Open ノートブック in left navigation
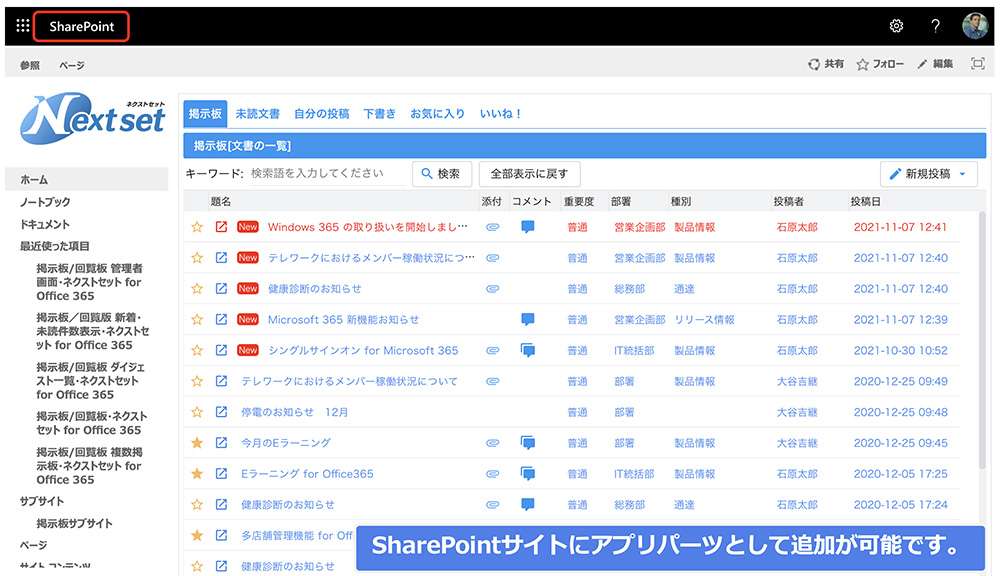Image resolution: width=1000 pixels, height=576 pixels. pos(45,202)
